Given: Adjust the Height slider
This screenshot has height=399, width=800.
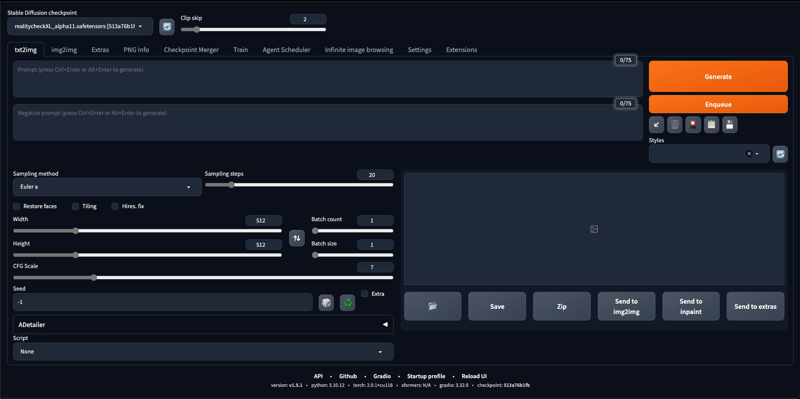Looking at the screenshot, I should [x=147, y=255].
